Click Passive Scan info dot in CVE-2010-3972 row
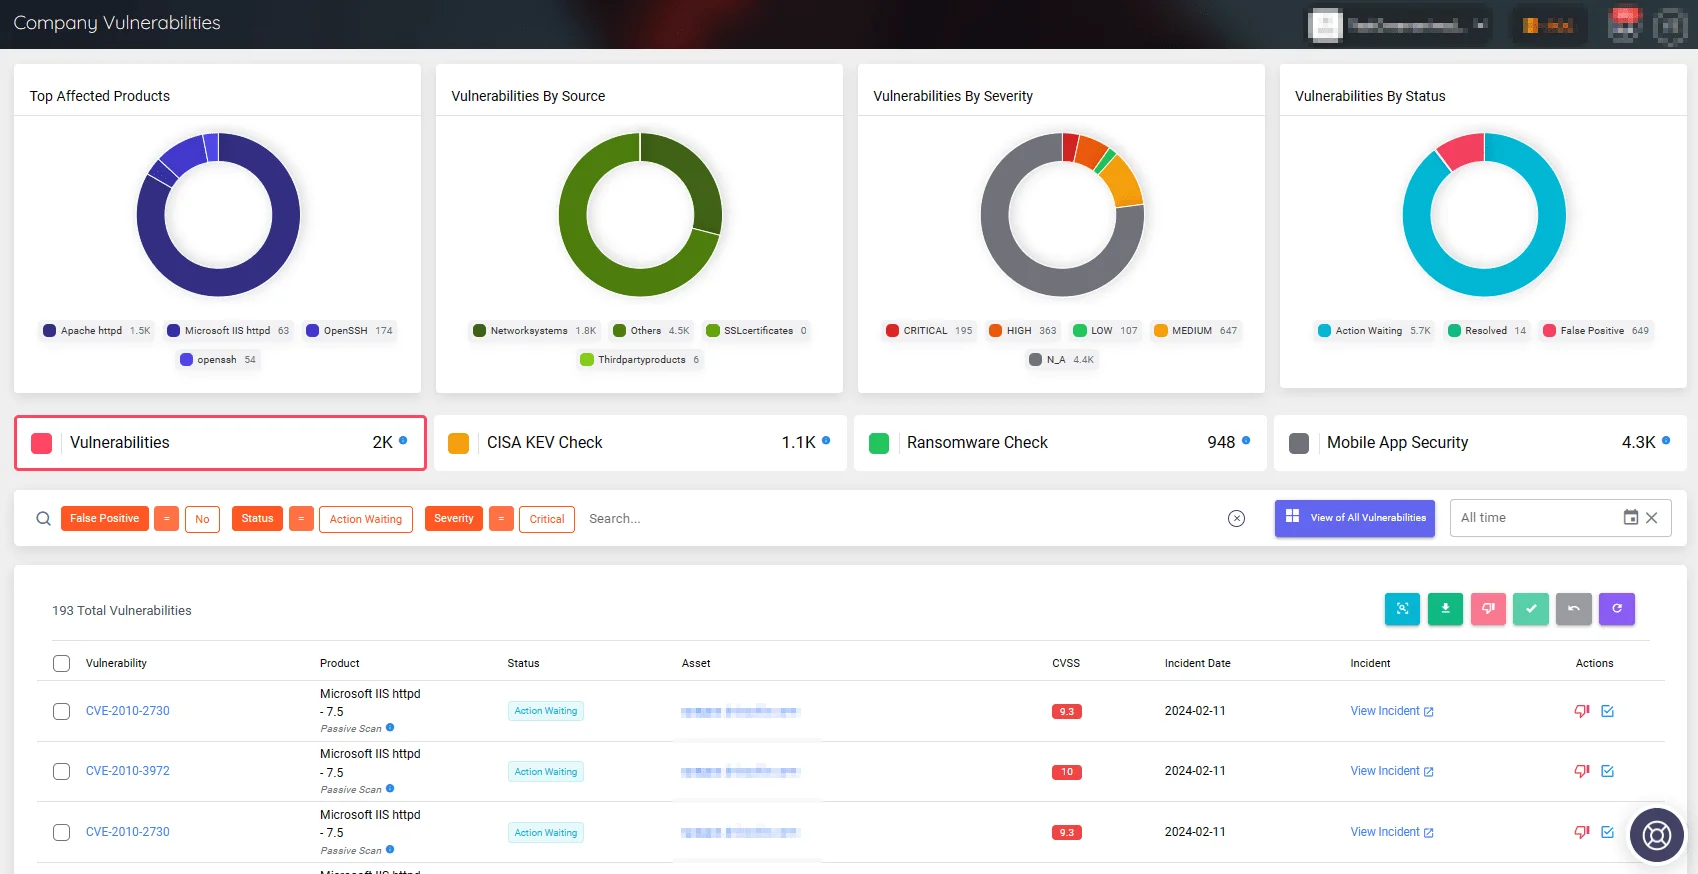The image size is (1698, 874). [x=390, y=788]
